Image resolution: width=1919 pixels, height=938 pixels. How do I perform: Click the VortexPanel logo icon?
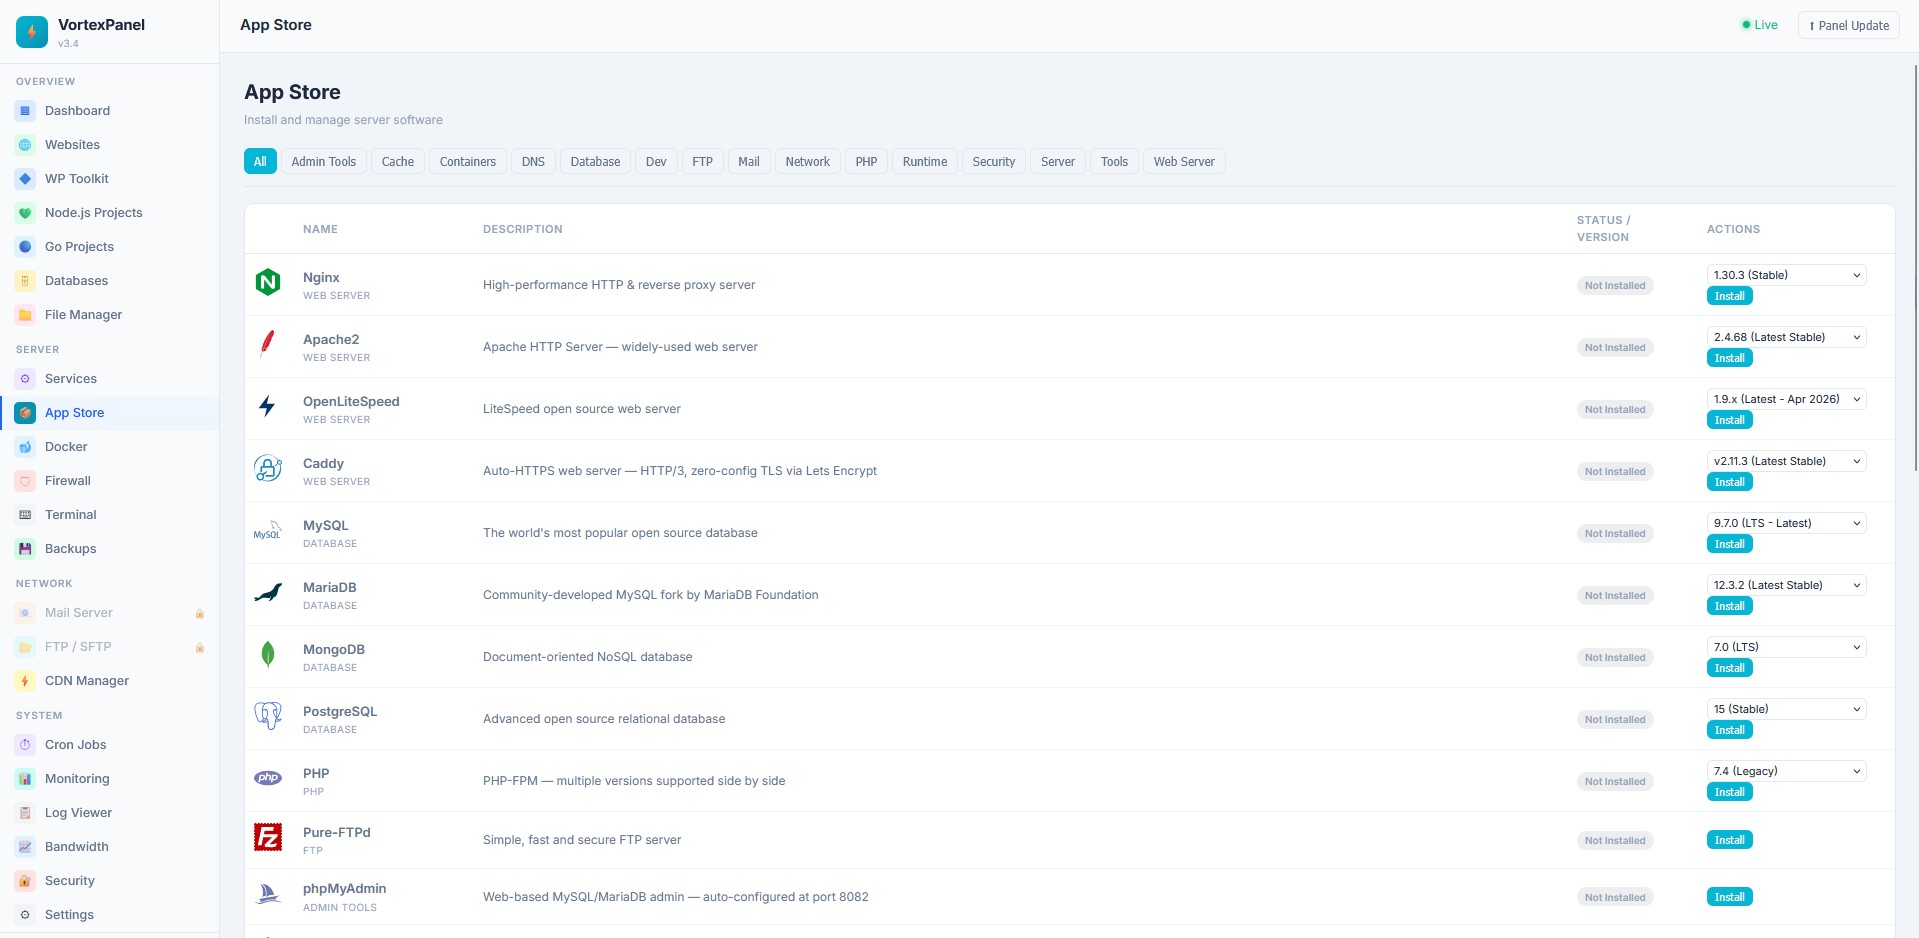32,32
